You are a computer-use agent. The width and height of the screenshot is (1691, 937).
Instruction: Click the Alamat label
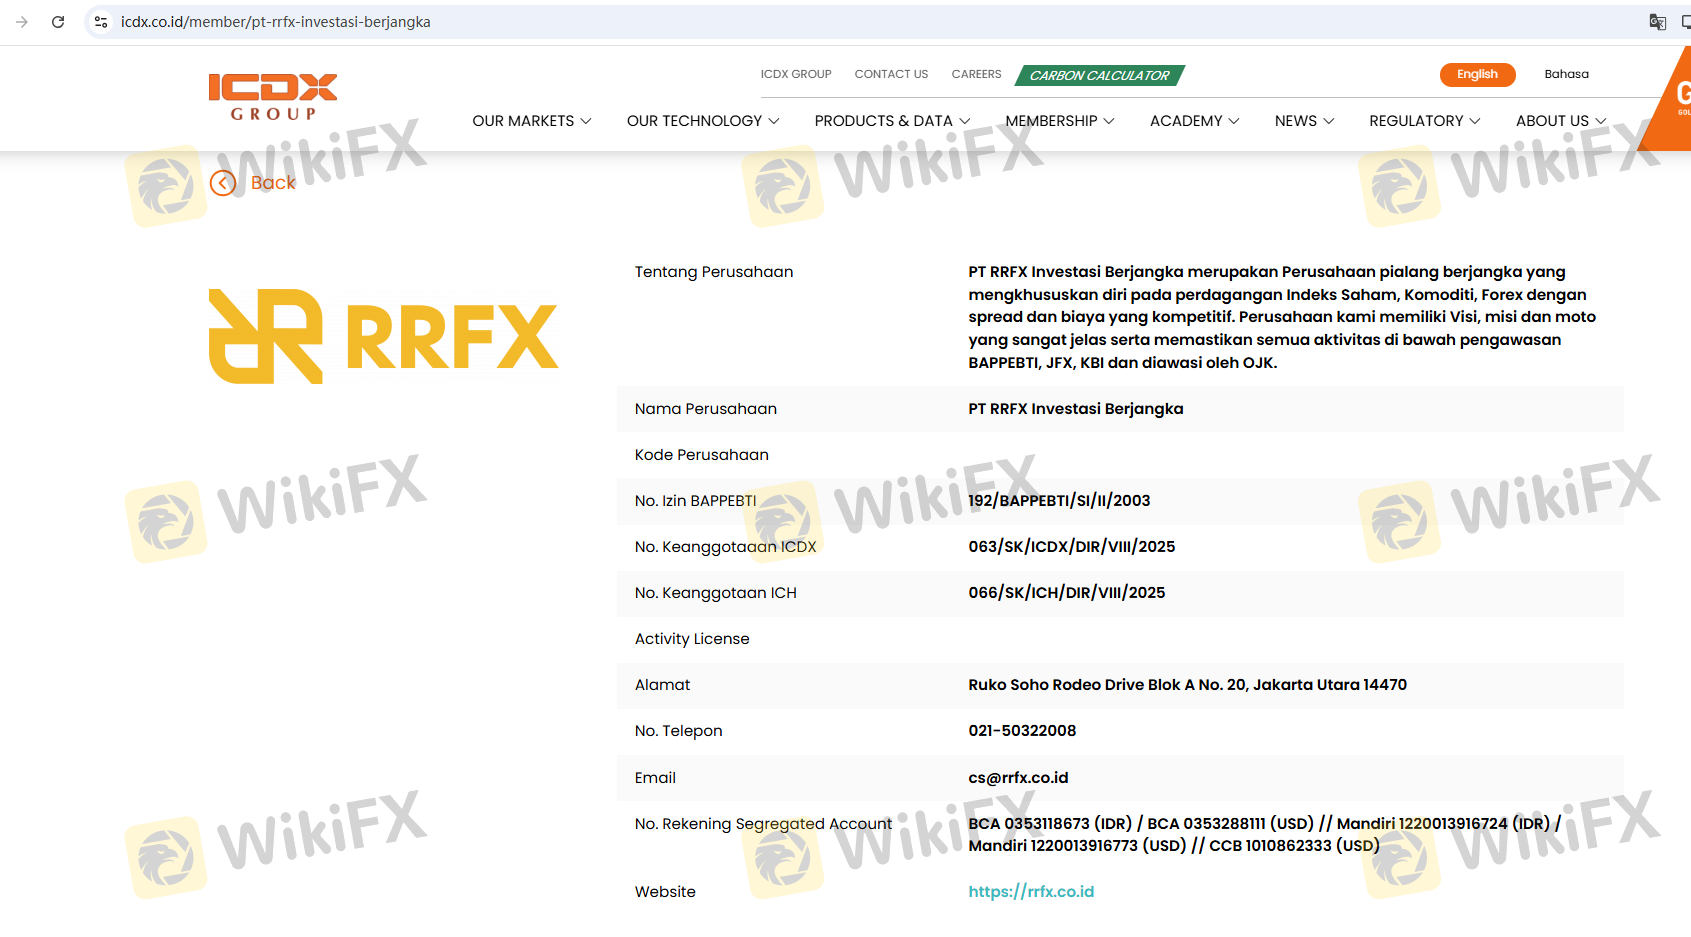click(663, 685)
